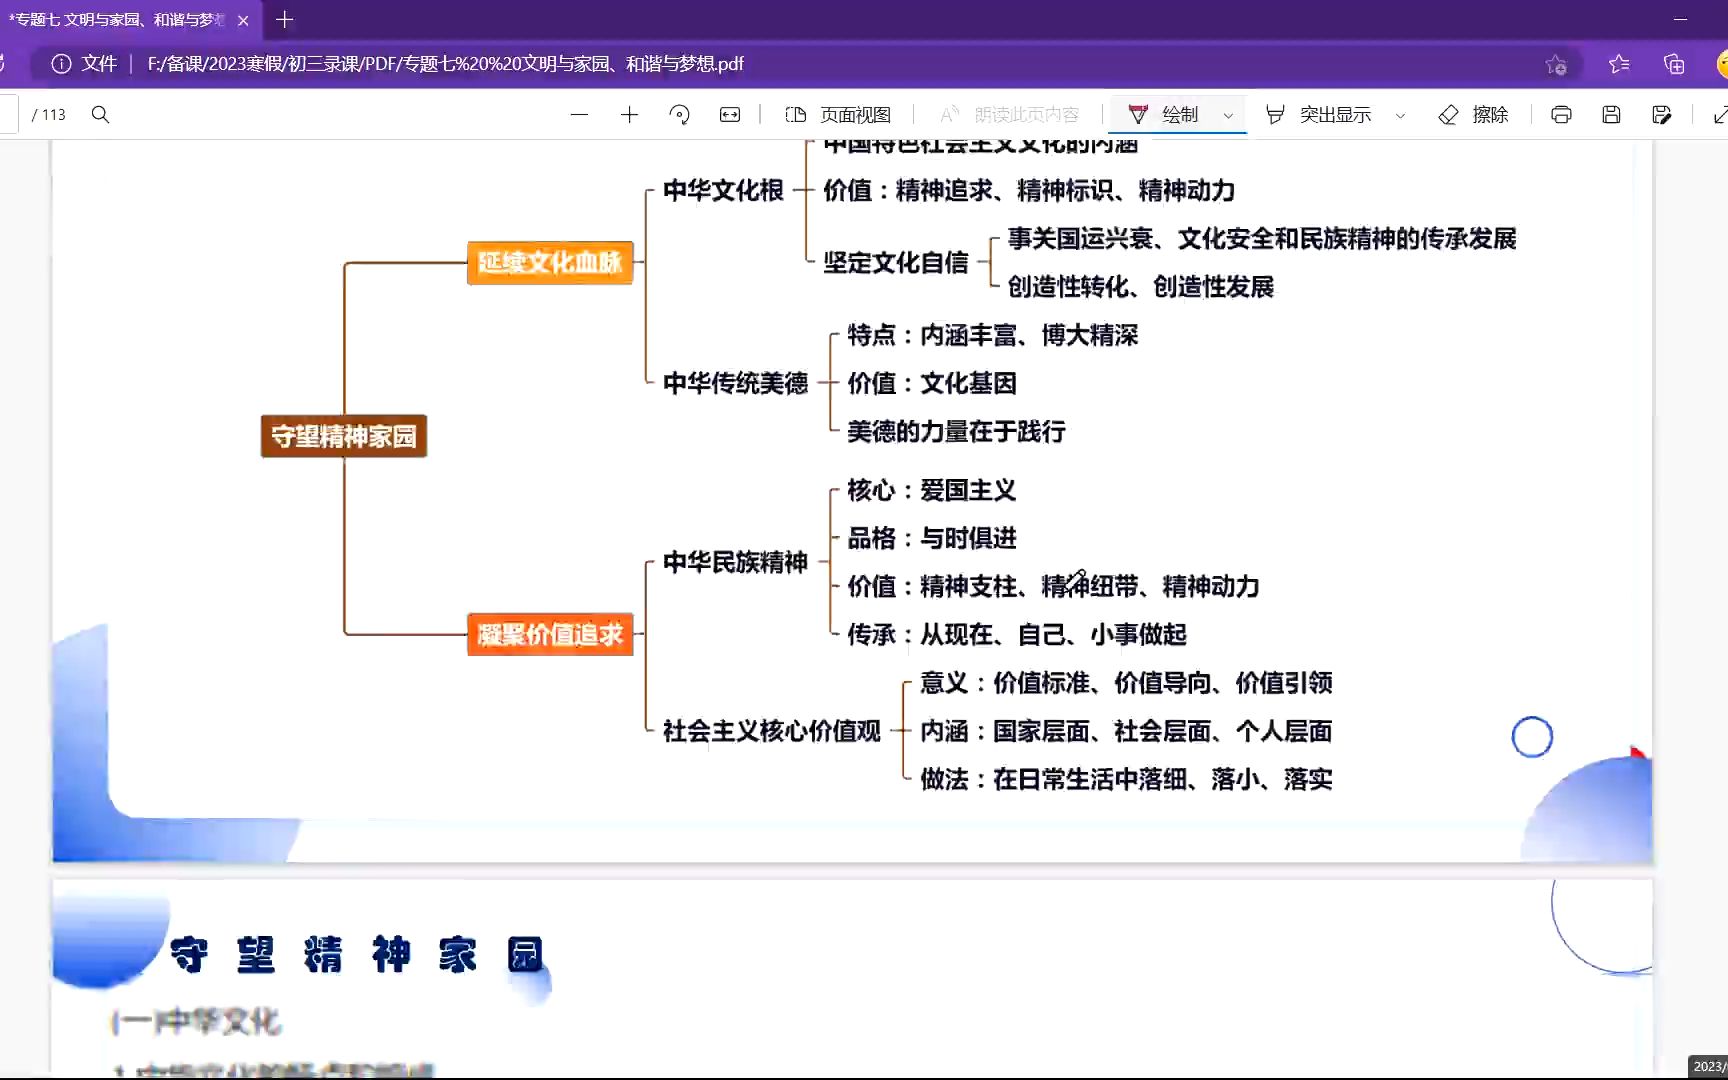Click 做法：在日常生活中落细 line

tap(1126, 779)
